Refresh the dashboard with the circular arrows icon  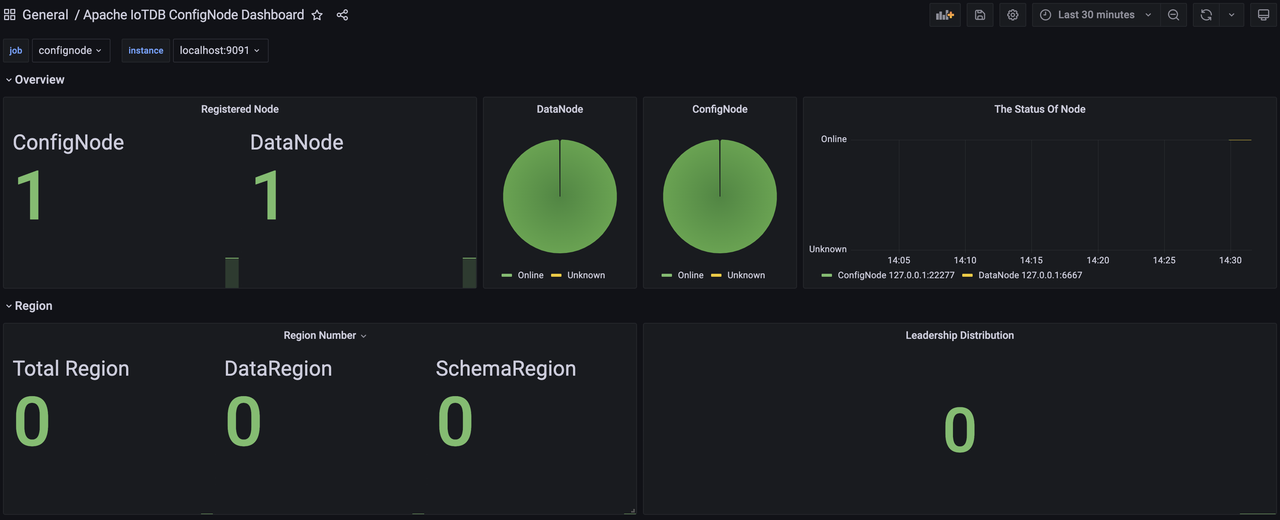click(x=1206, y=15)
